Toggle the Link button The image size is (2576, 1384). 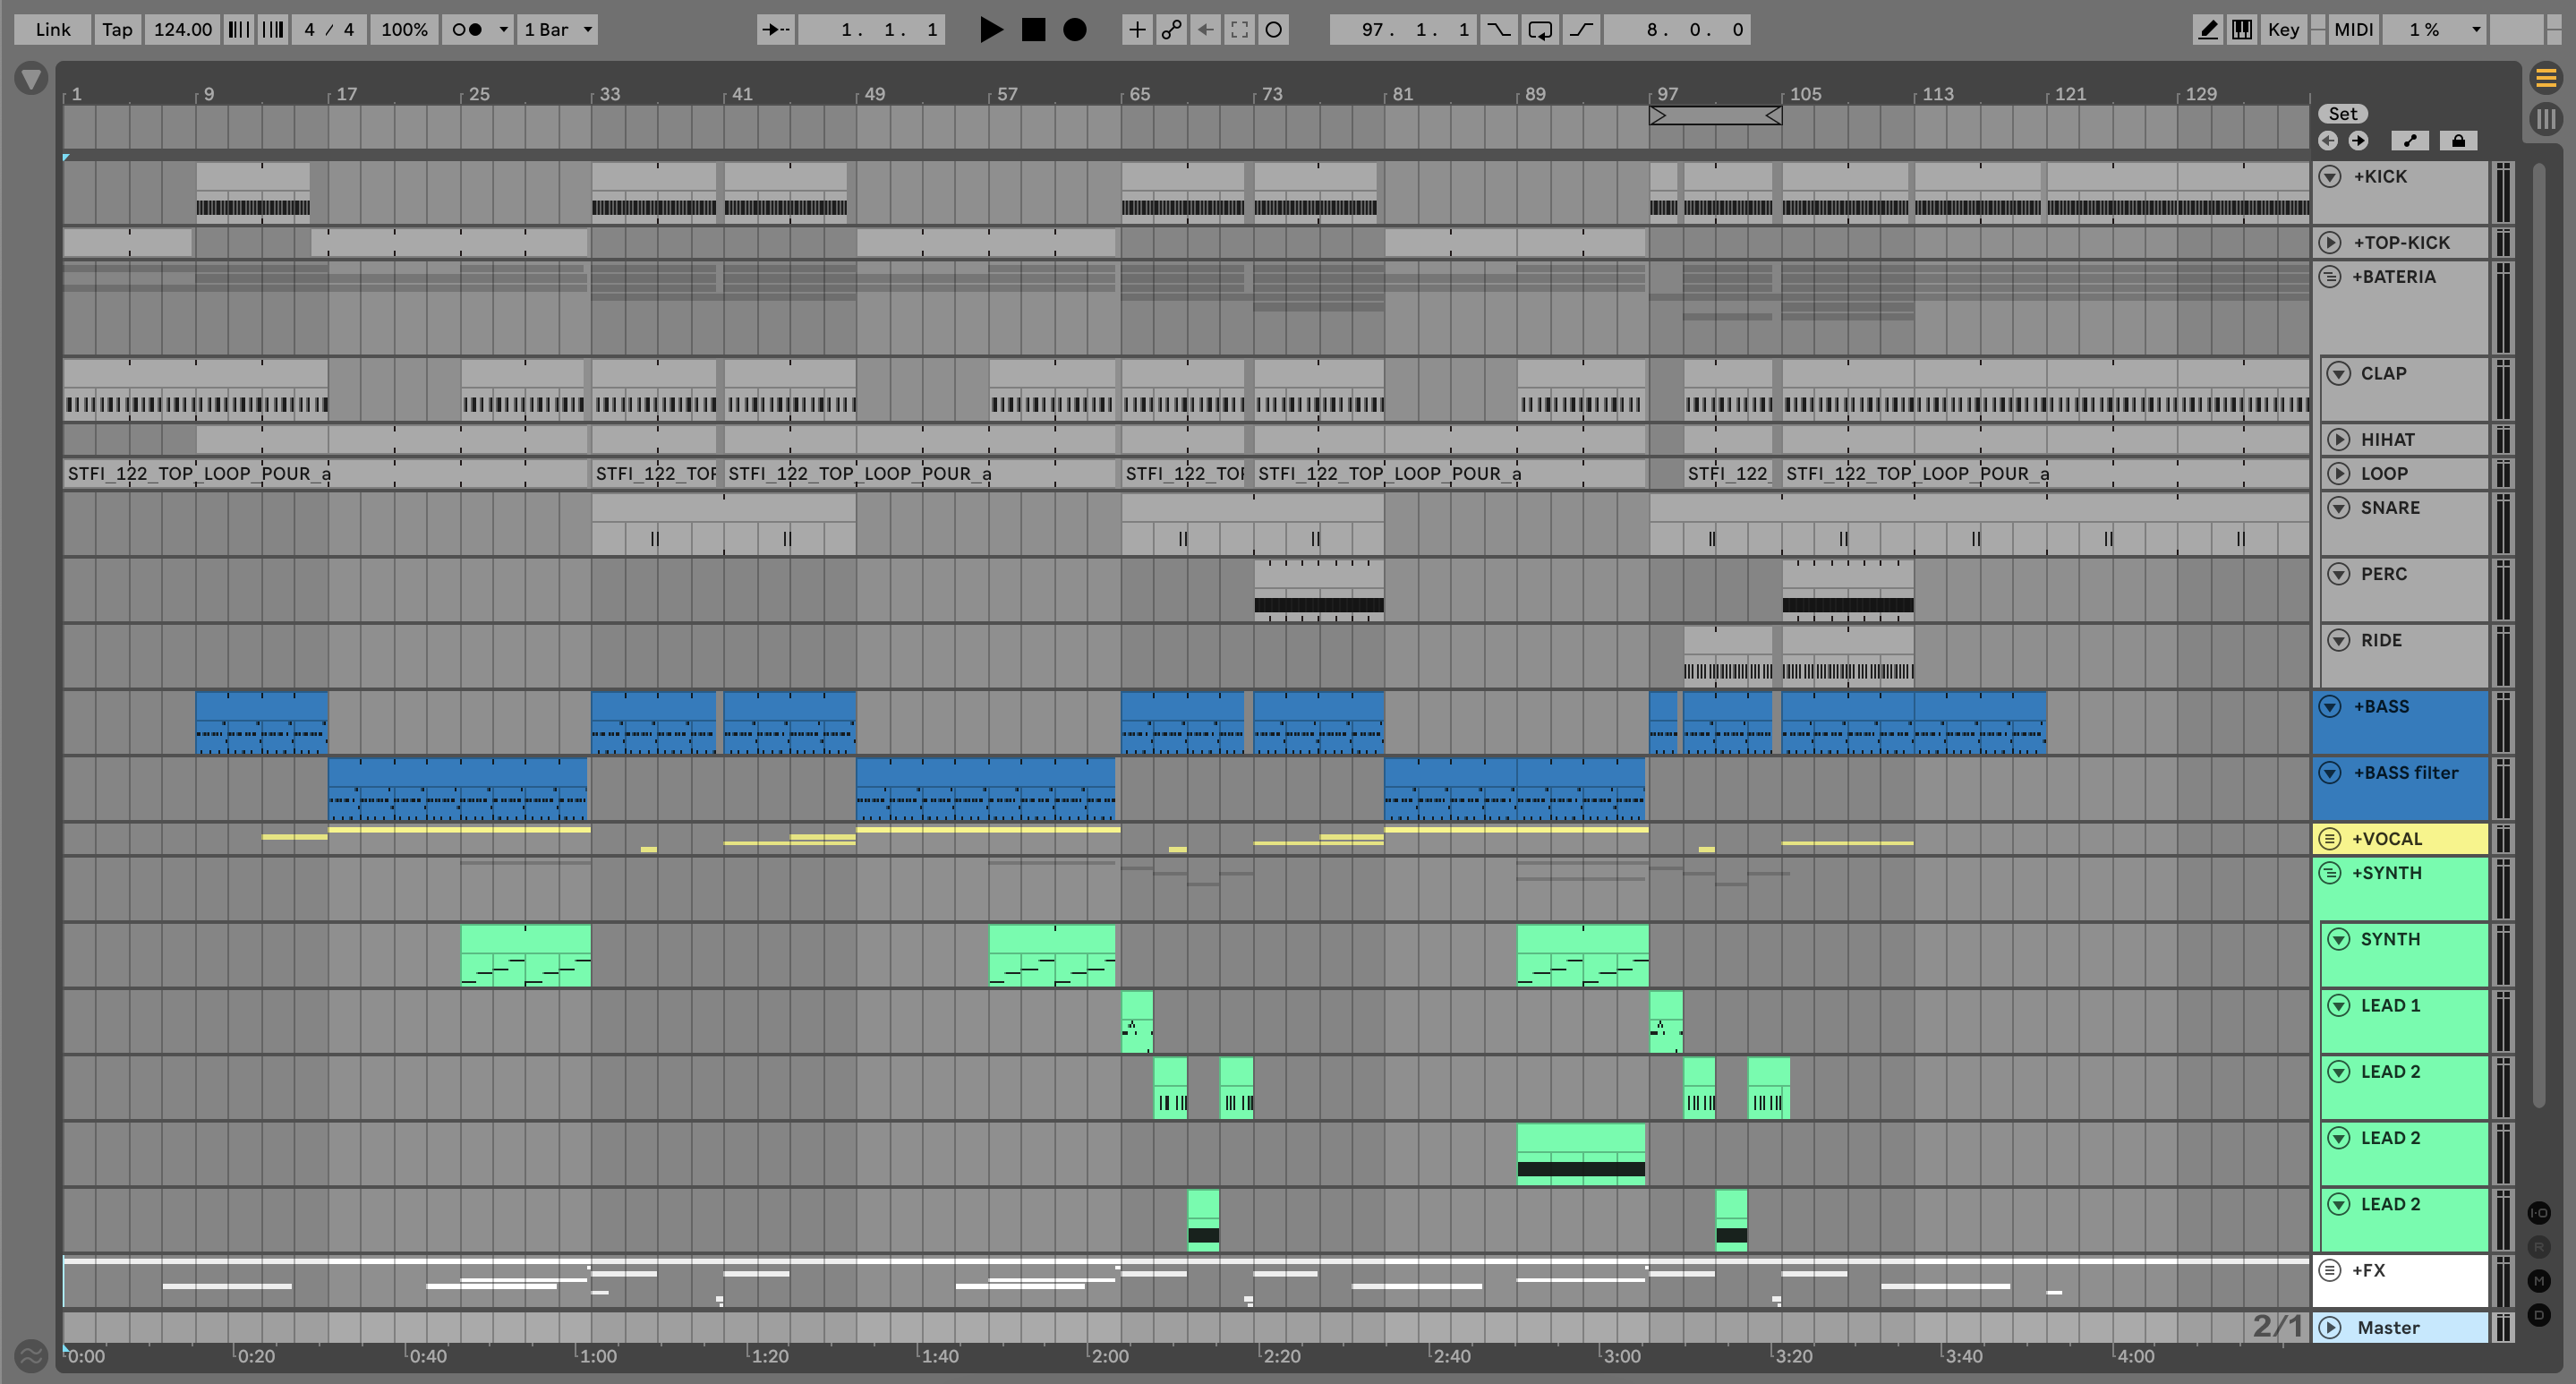click(x=53, y=29)
